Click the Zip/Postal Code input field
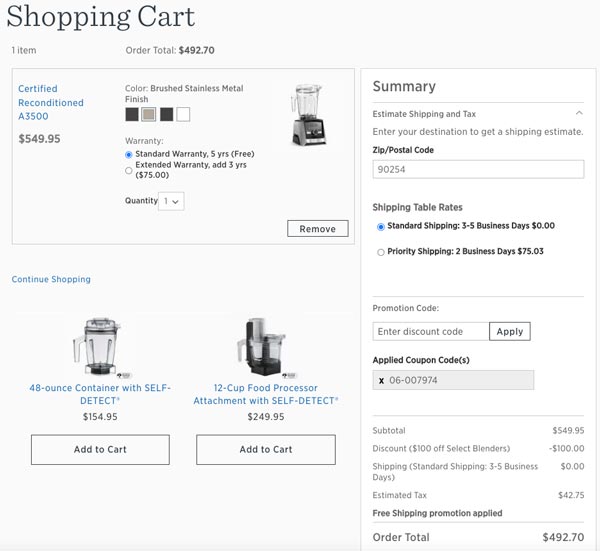 (478, 169)
